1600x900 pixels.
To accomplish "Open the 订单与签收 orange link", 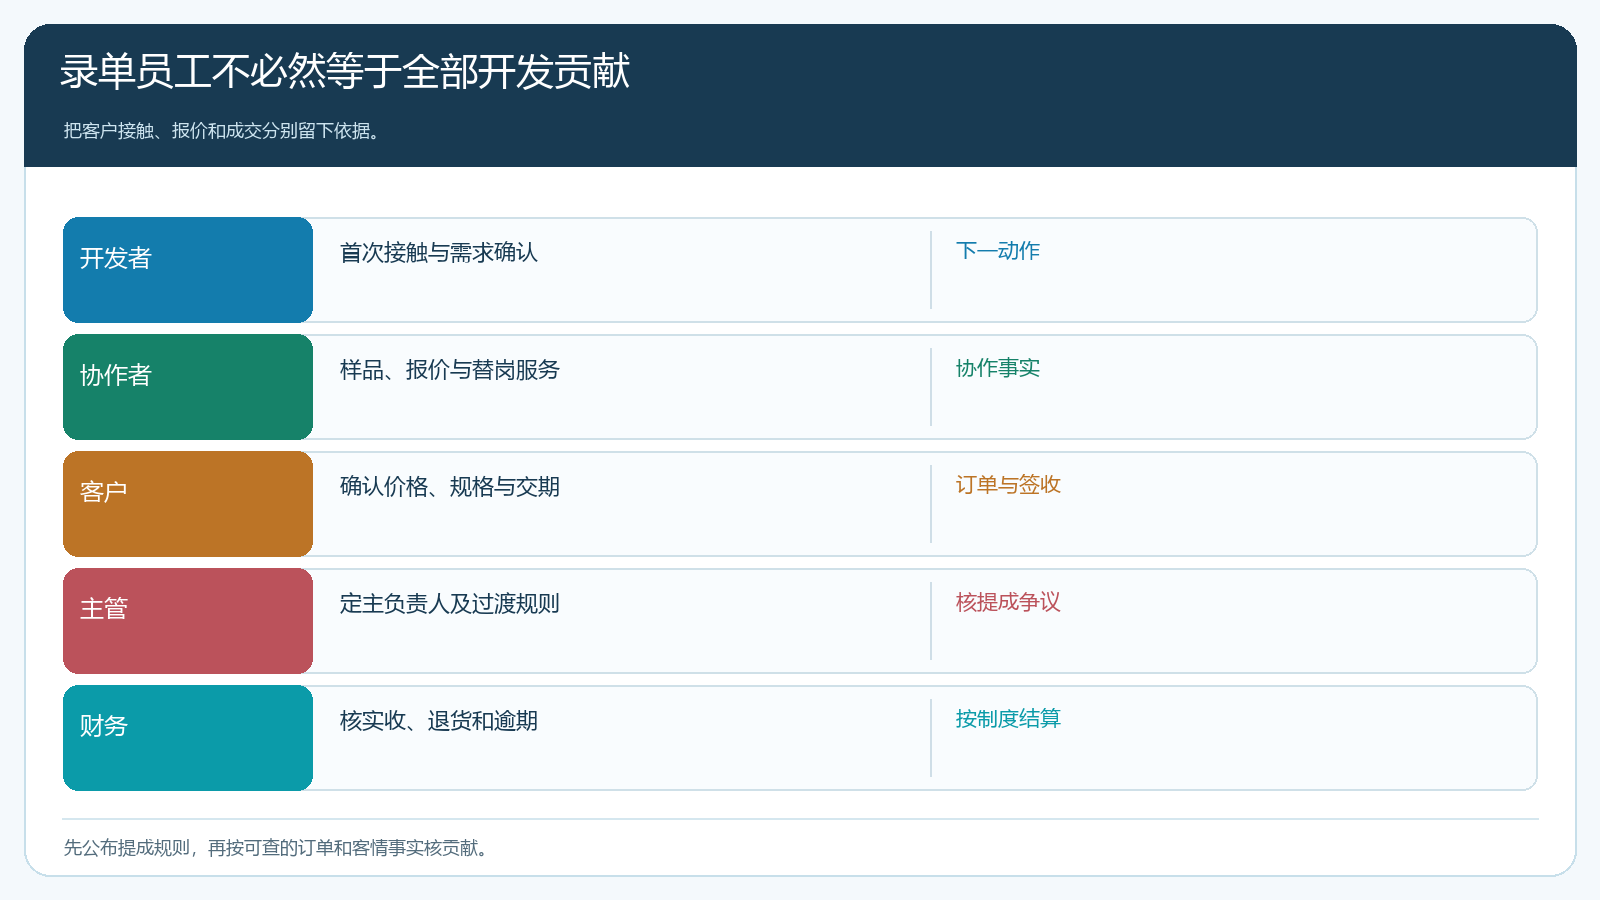I will (1008, 485).
